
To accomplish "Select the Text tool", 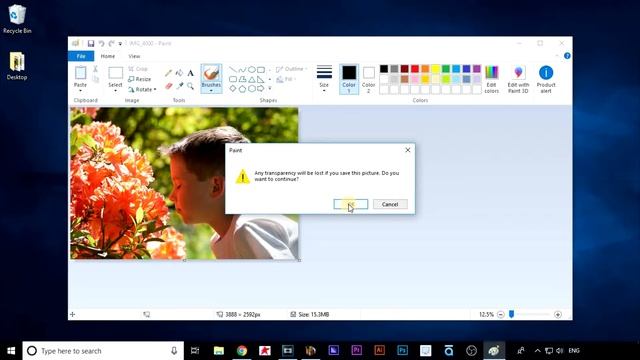I will (x=190, y=73).
